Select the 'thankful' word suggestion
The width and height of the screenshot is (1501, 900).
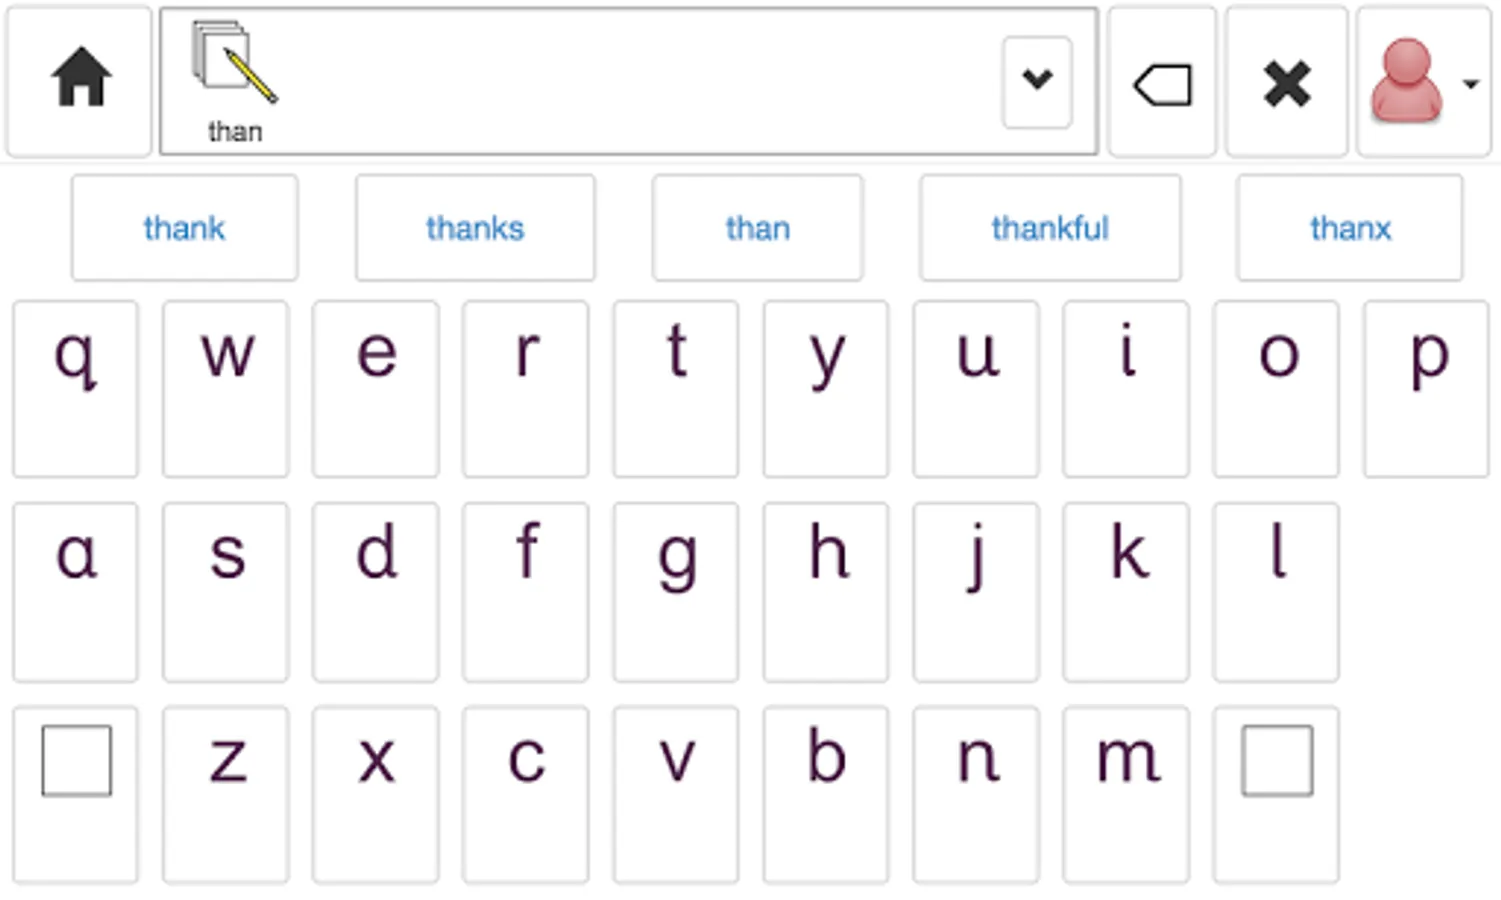(x=1050, y=228)
